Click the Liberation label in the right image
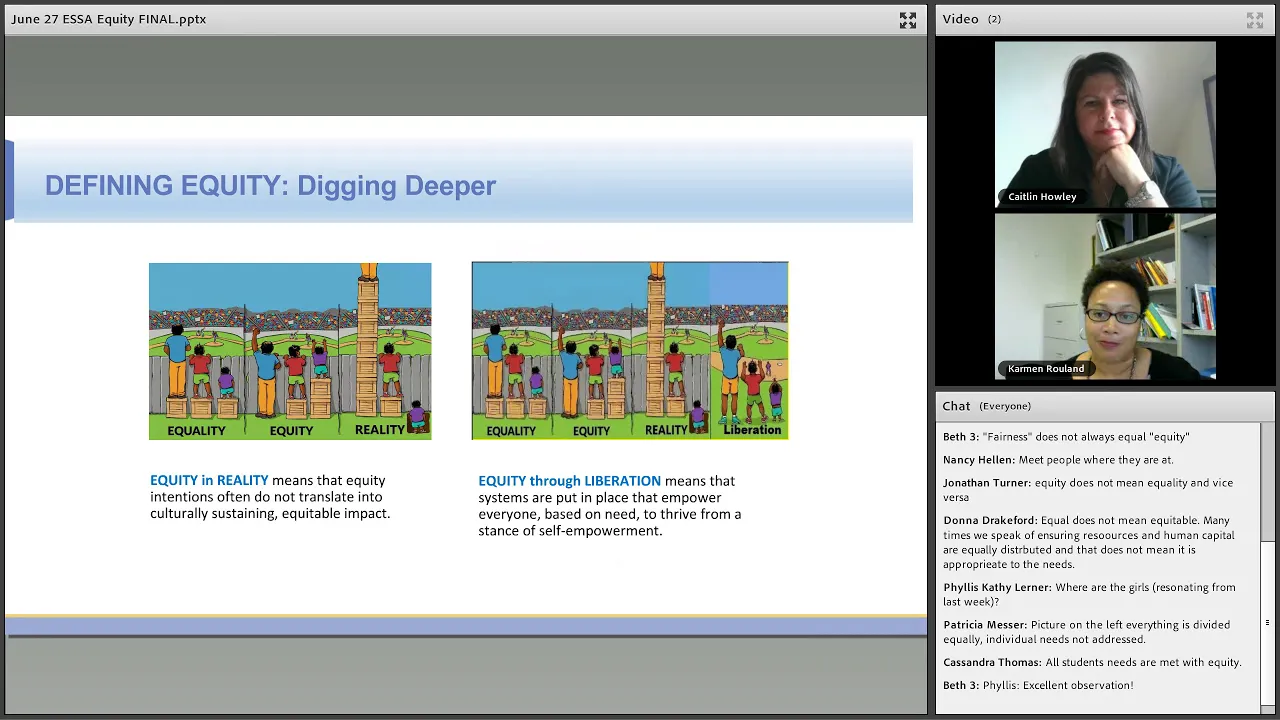Image resolution: width=1280 pixels, height=720 pixels. pos(752,430)
